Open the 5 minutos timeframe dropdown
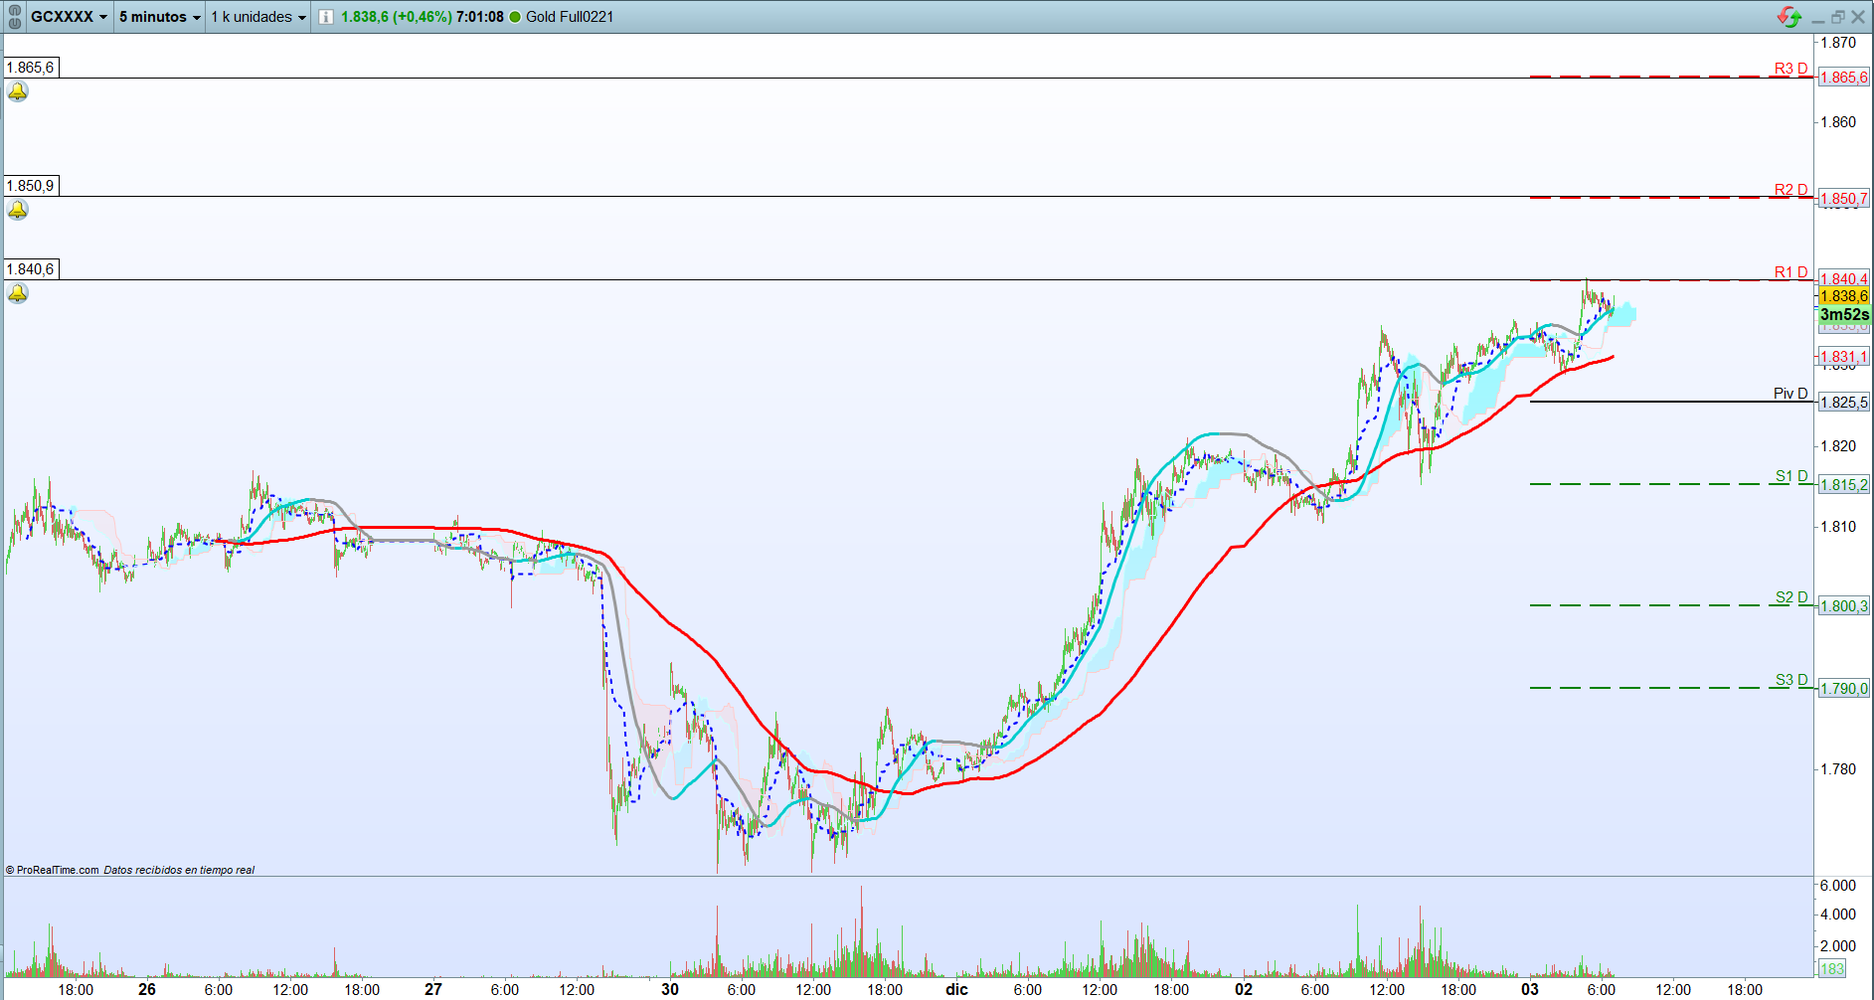Viewport: 1874px width, 1000px height. (160, 17)
